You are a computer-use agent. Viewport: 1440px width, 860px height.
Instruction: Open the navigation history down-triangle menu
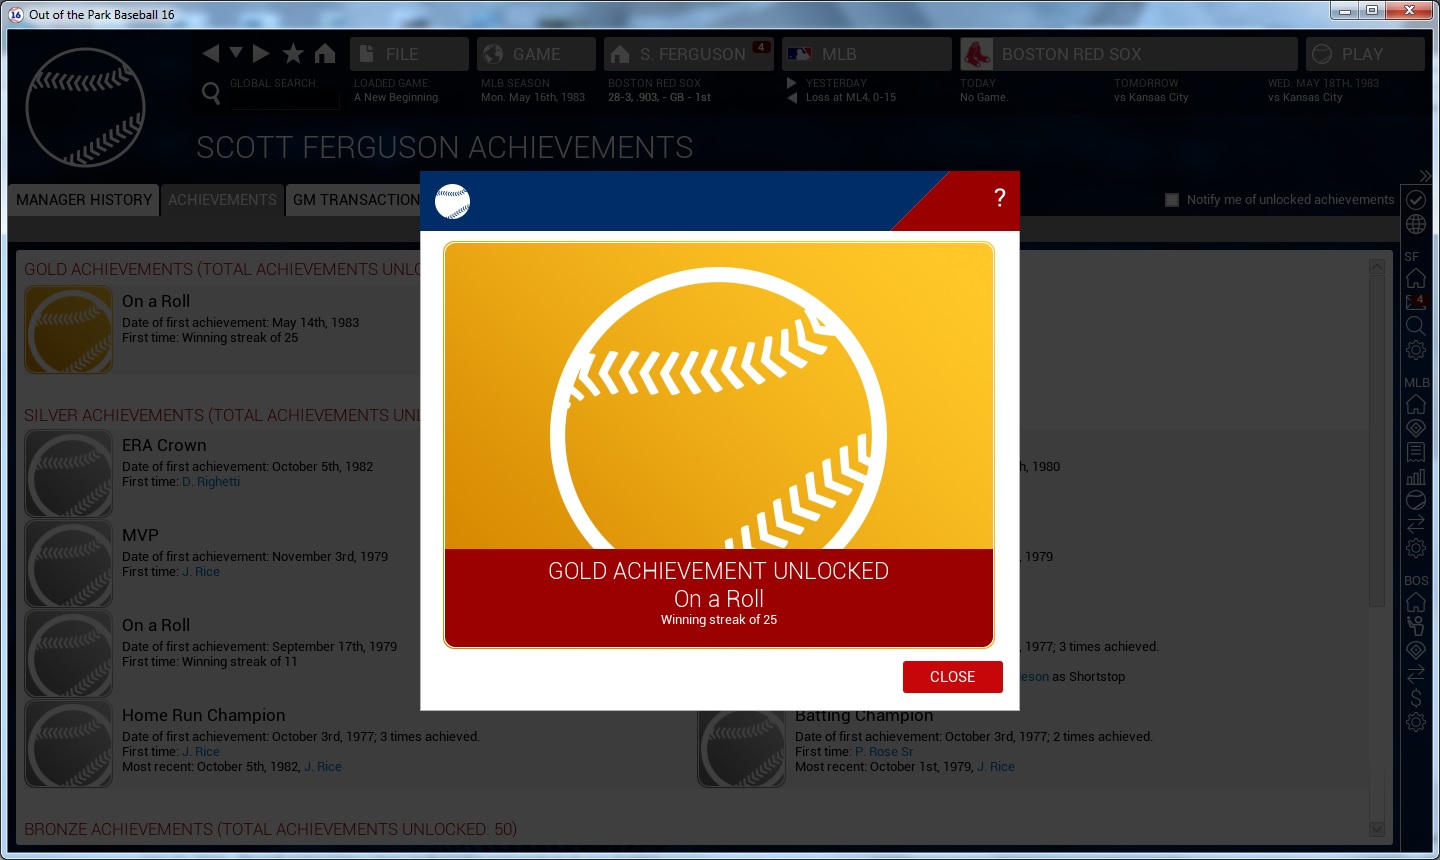[x=236, y=52]
